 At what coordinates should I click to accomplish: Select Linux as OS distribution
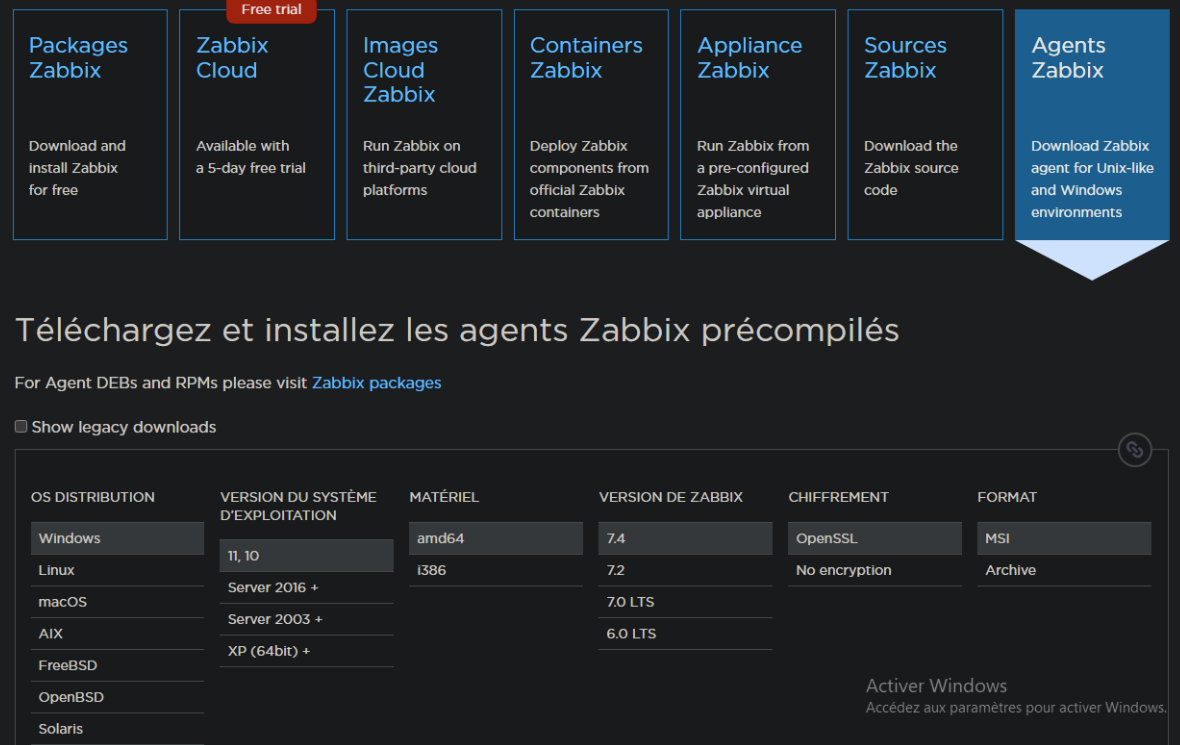point(57,570)
